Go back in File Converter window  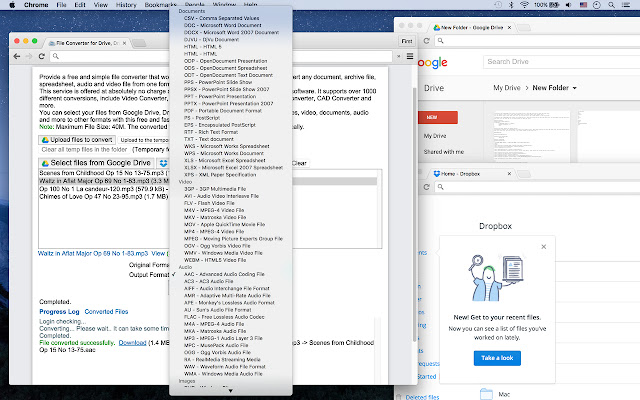pos(17,56)
